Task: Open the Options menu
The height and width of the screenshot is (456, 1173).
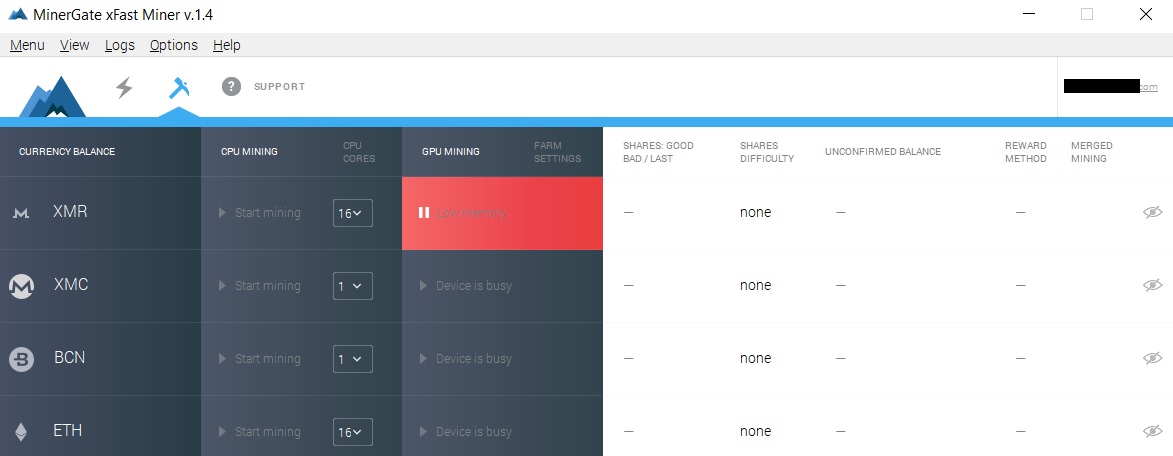Action: [x=174, y=45]
